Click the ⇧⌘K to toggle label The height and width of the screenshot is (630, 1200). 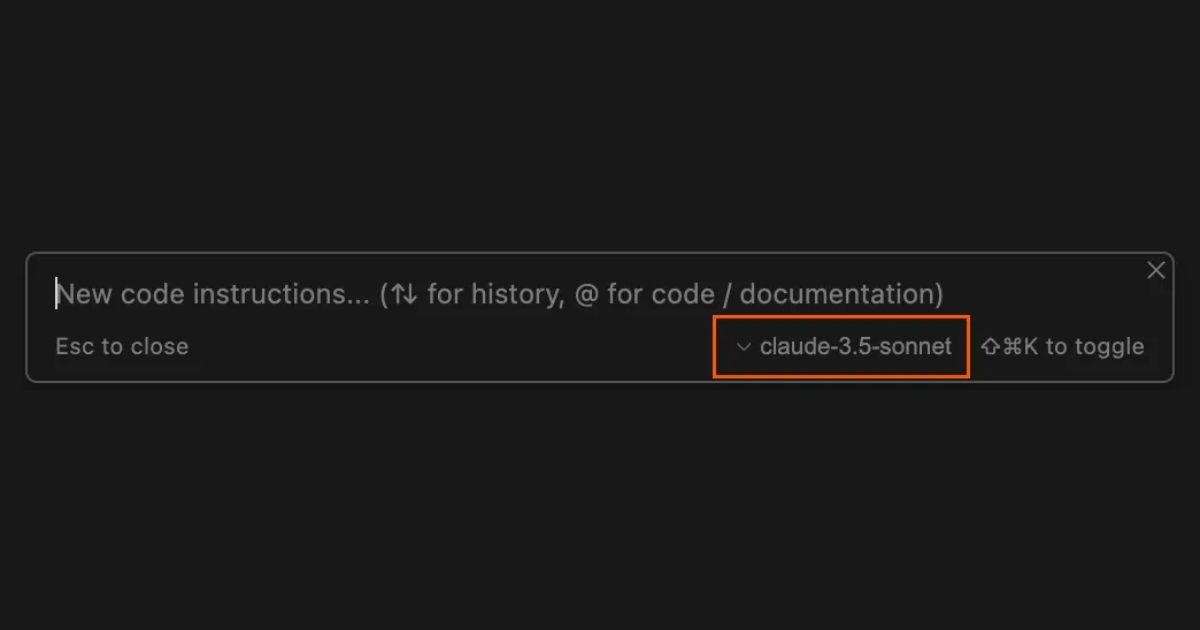pyautogui.click(x=1062, y=347)
